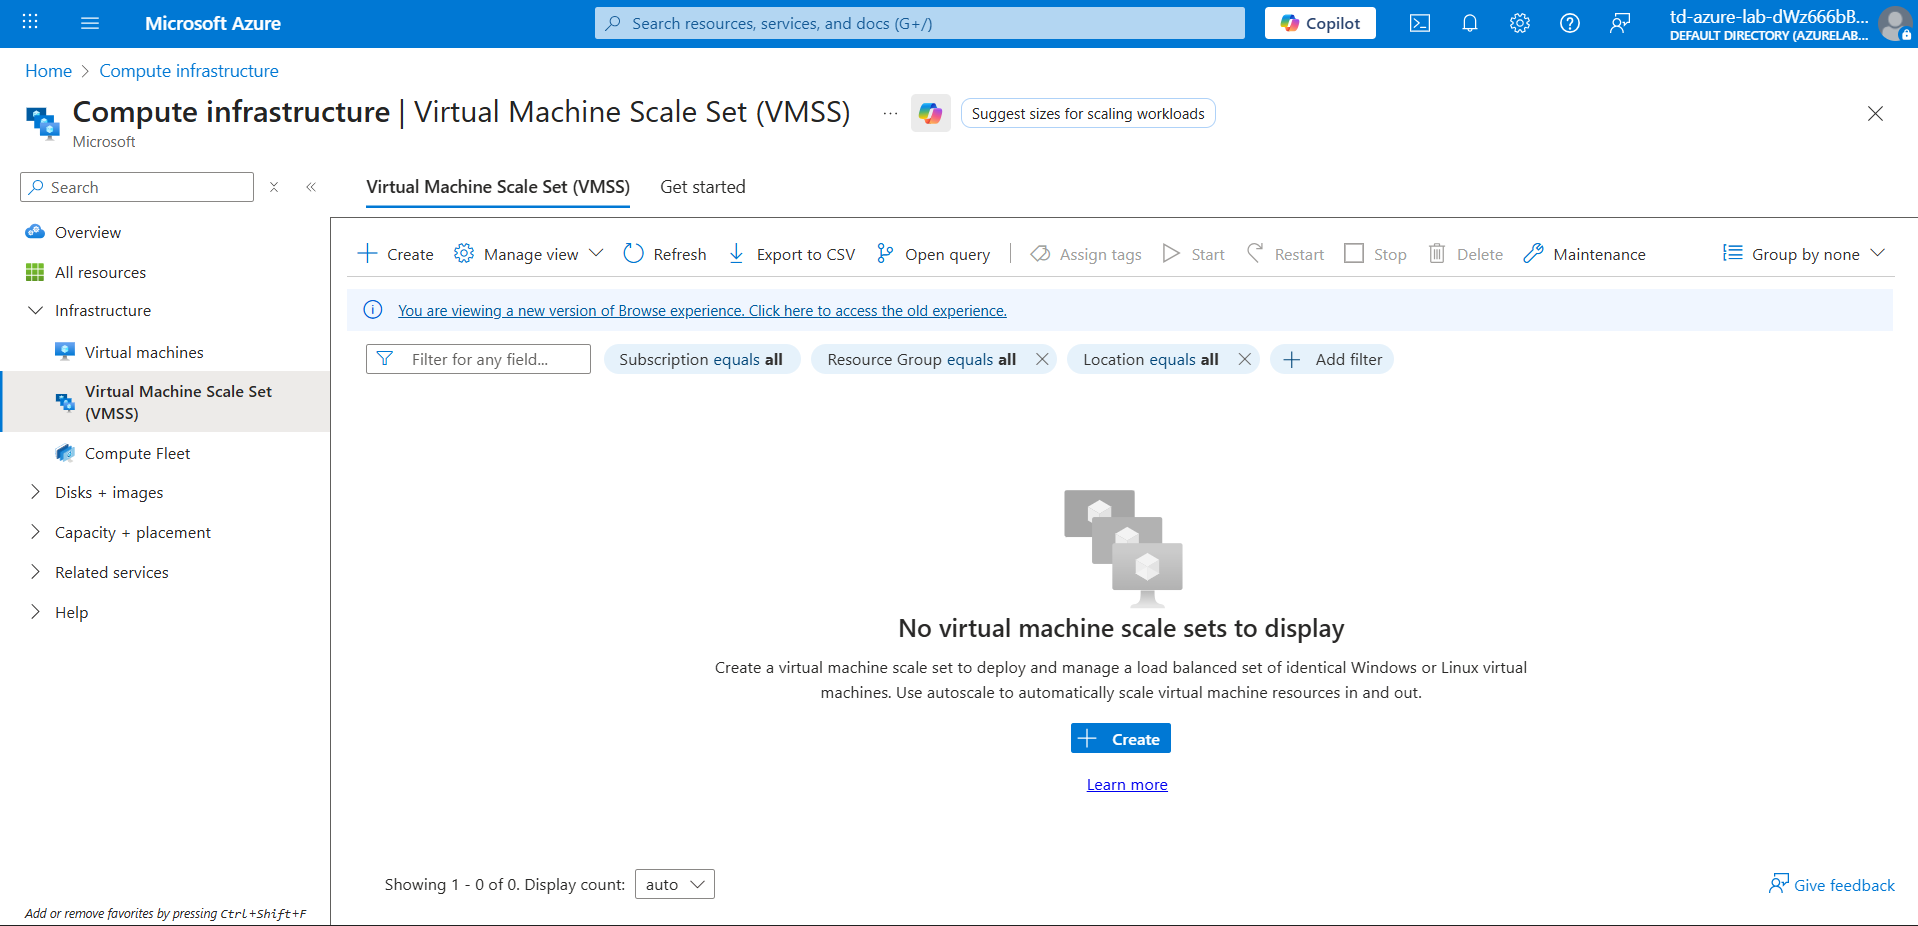Click the blue Create button
Viewport: 1918px width, 926px height.
(x=1120, y=739)
